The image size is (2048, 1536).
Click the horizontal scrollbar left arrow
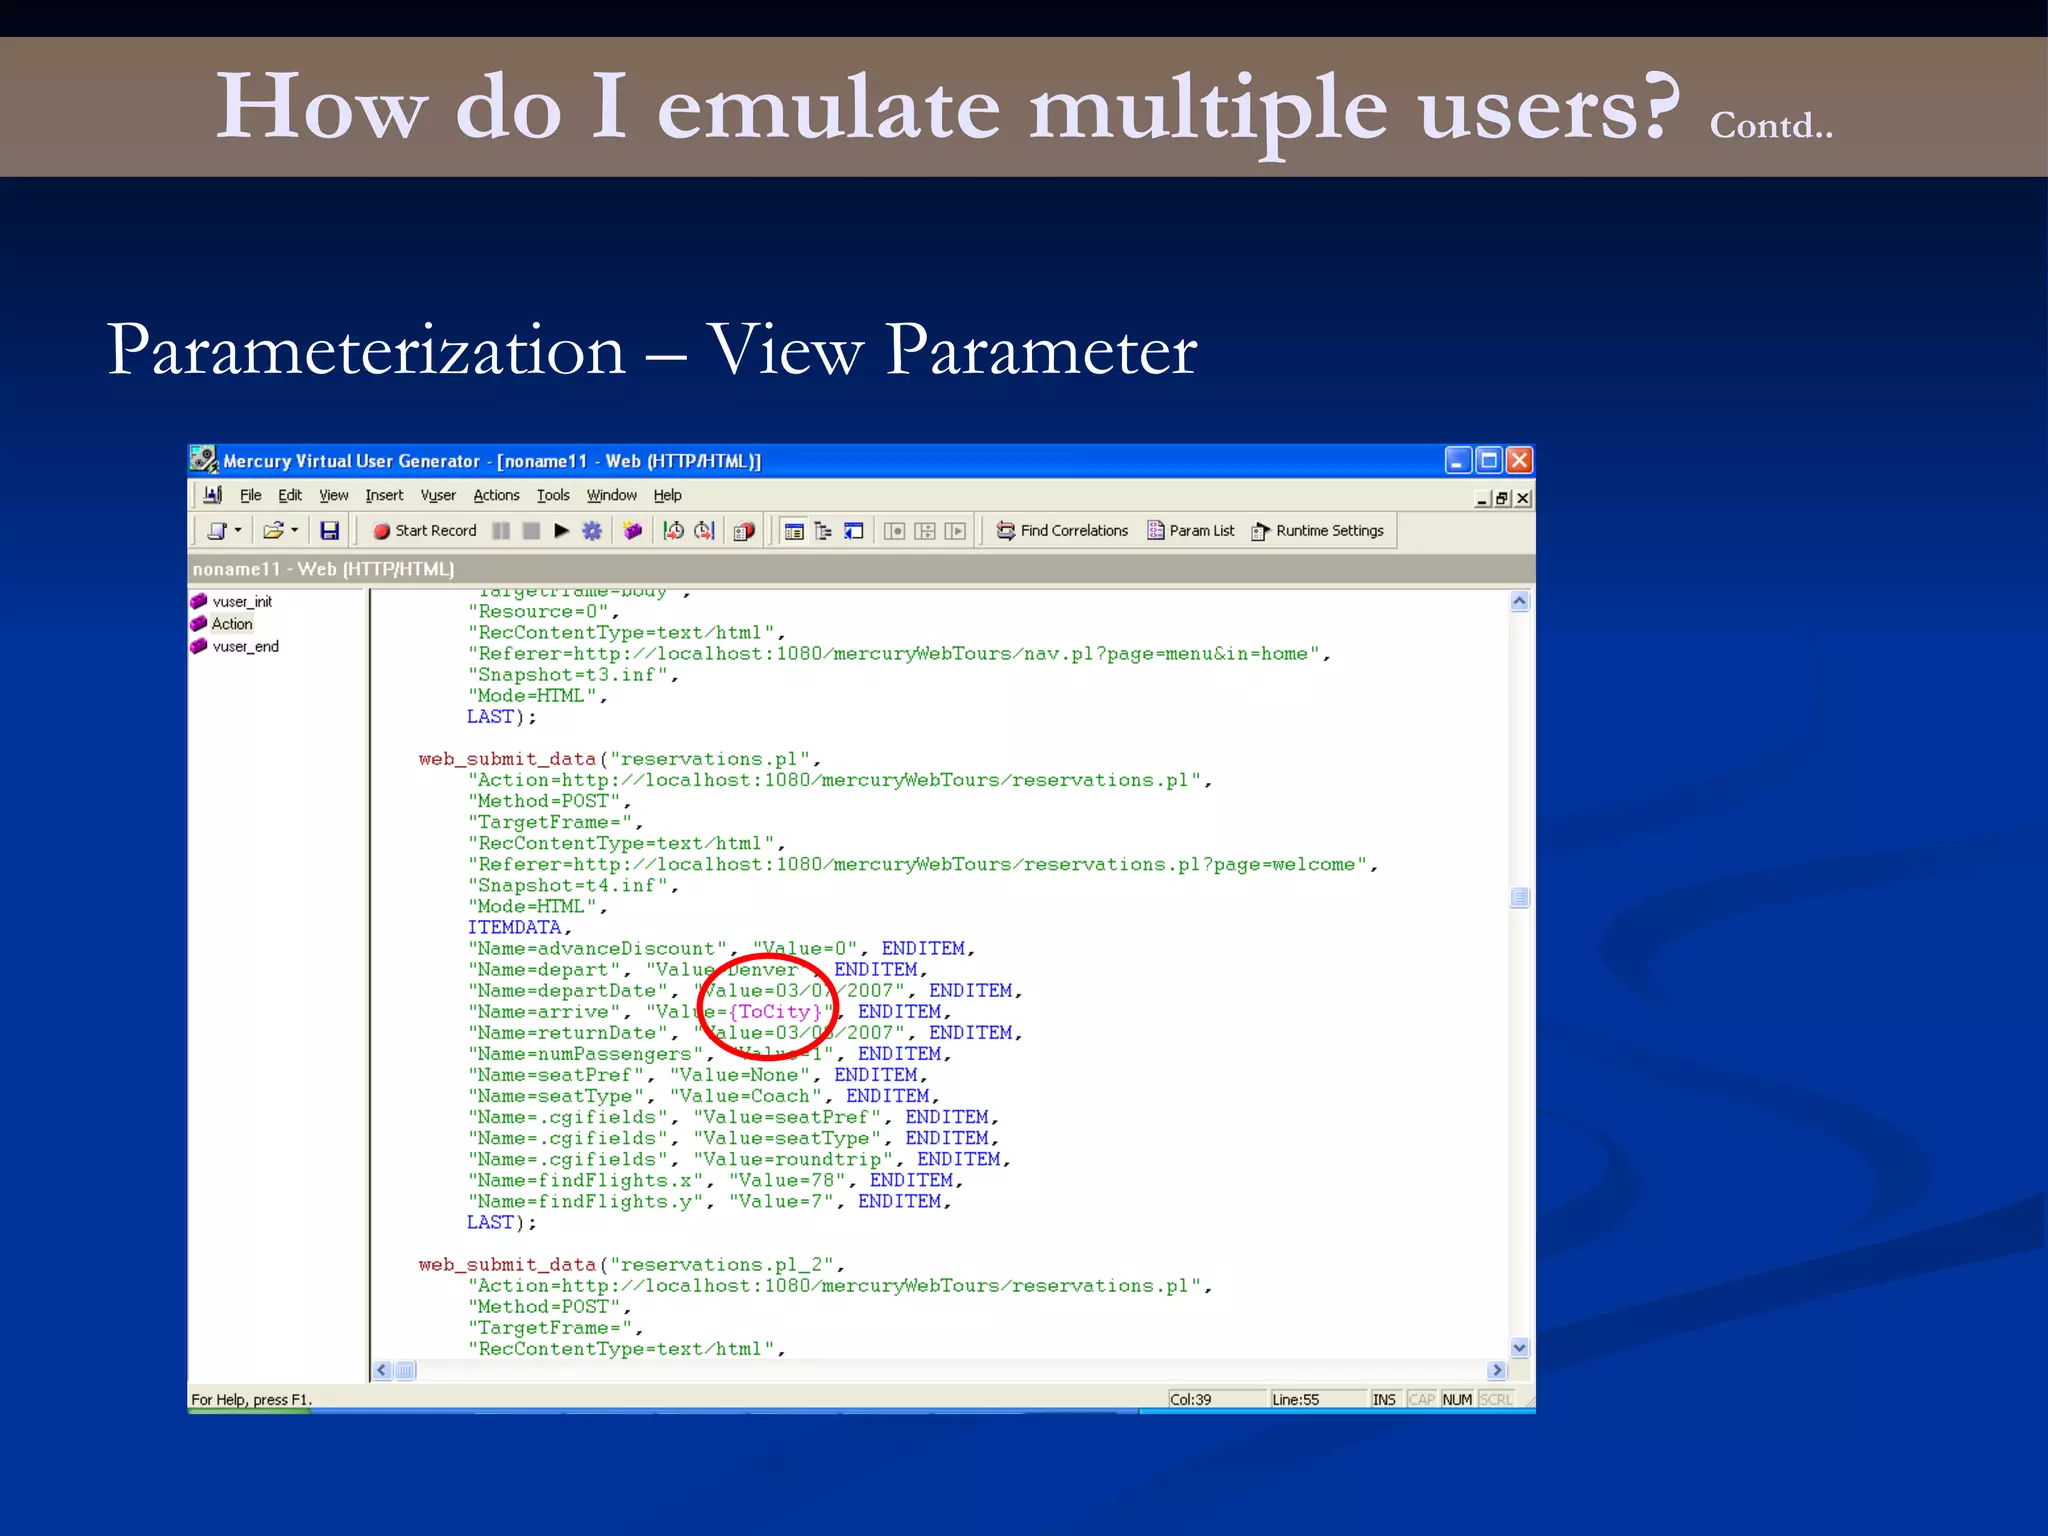point(383,1370)
